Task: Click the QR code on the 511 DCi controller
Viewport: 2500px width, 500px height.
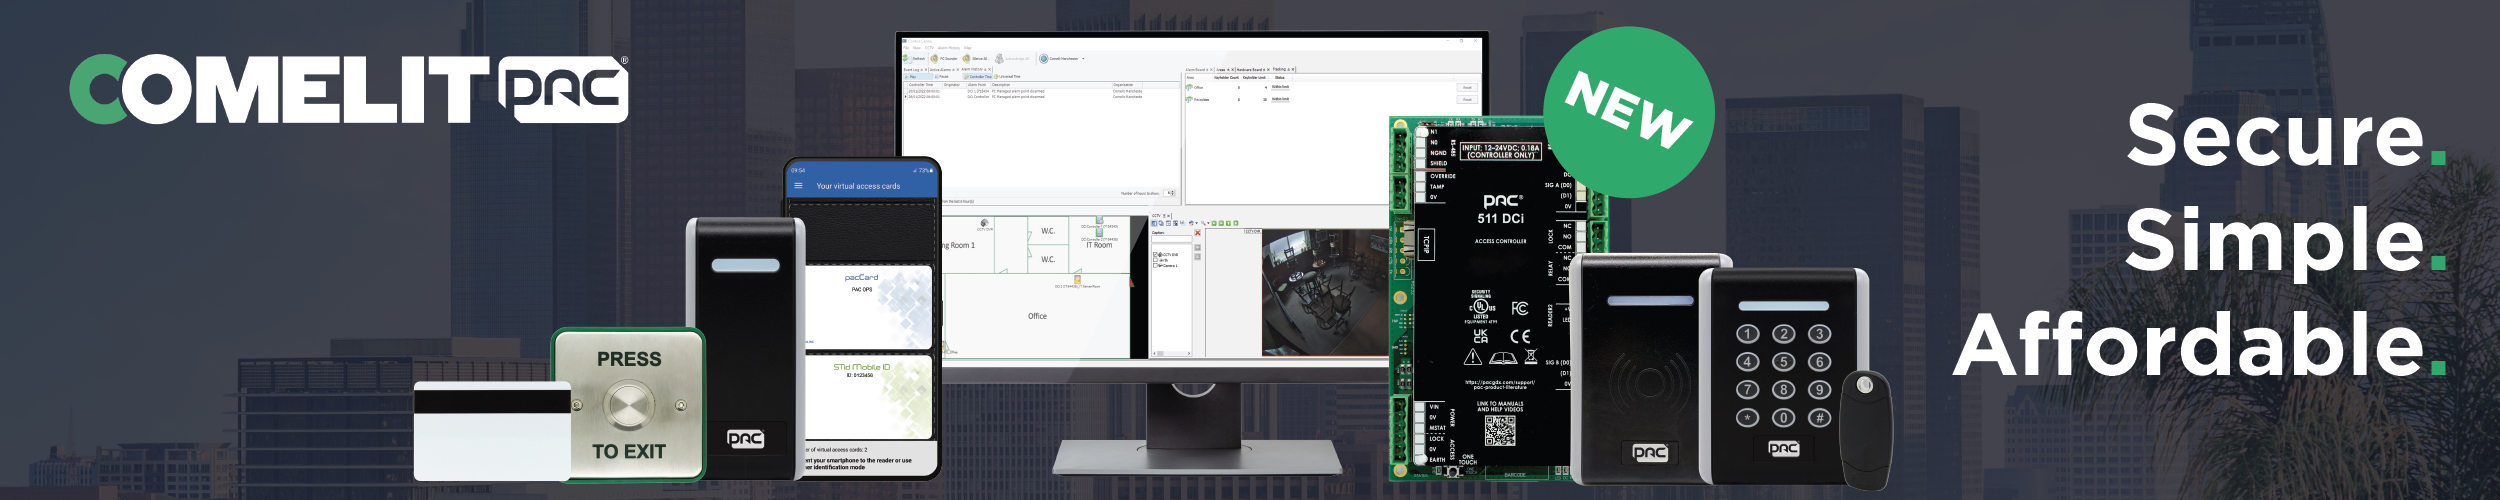Action: [1499, 430]
